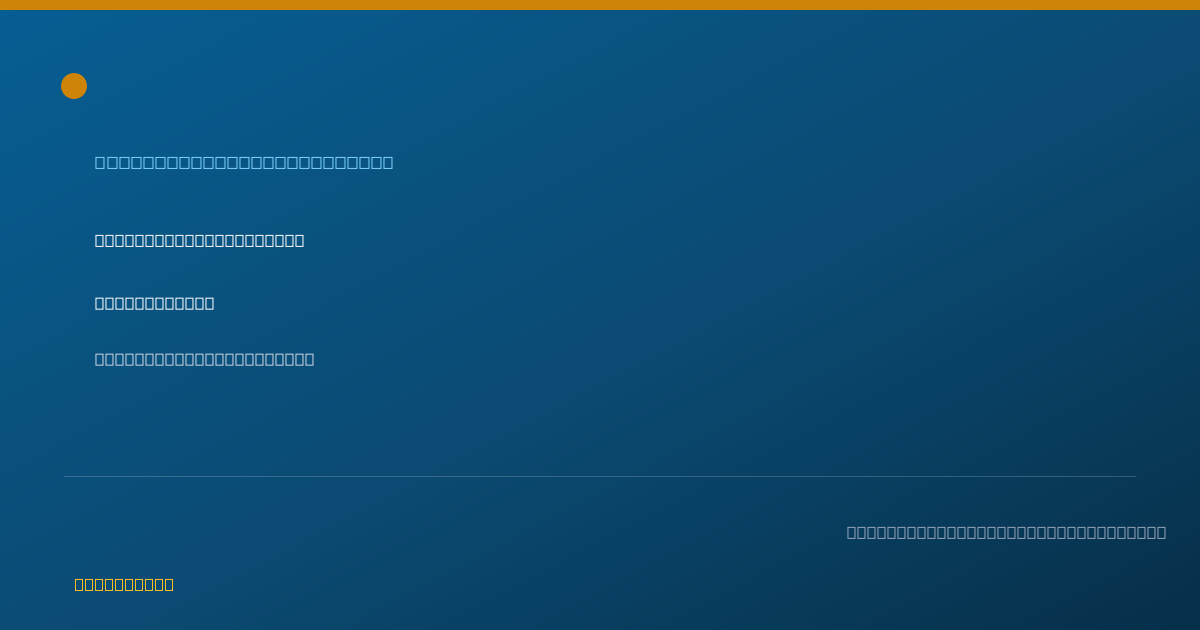Click the thin horizontal divider line
The image size is (1200, 630).
click(600, 476)
